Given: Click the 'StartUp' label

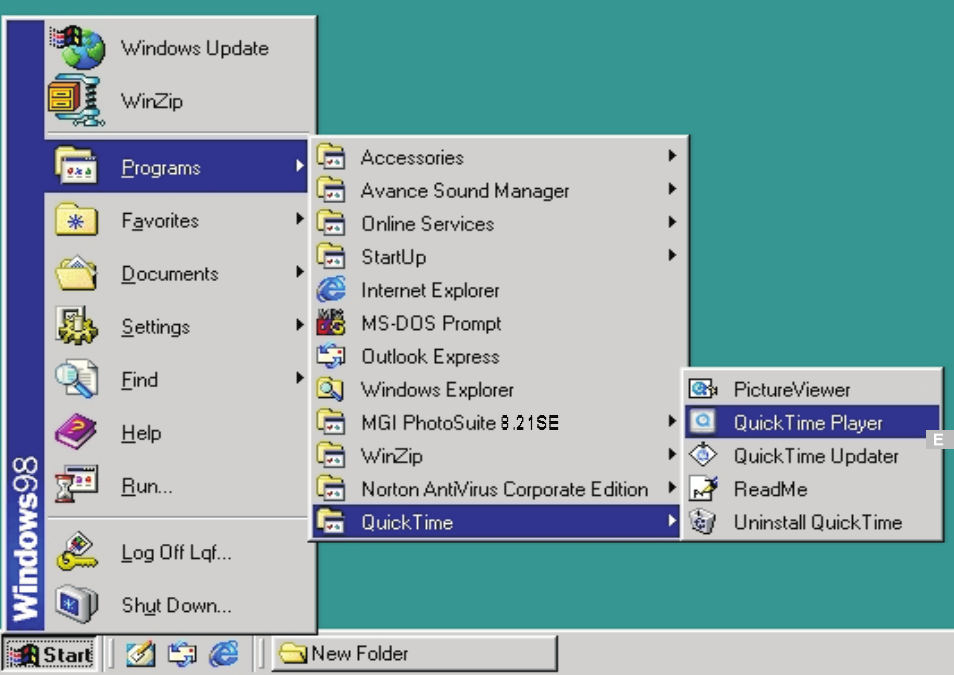Looking at the screenshot, I should pos(394,257).
